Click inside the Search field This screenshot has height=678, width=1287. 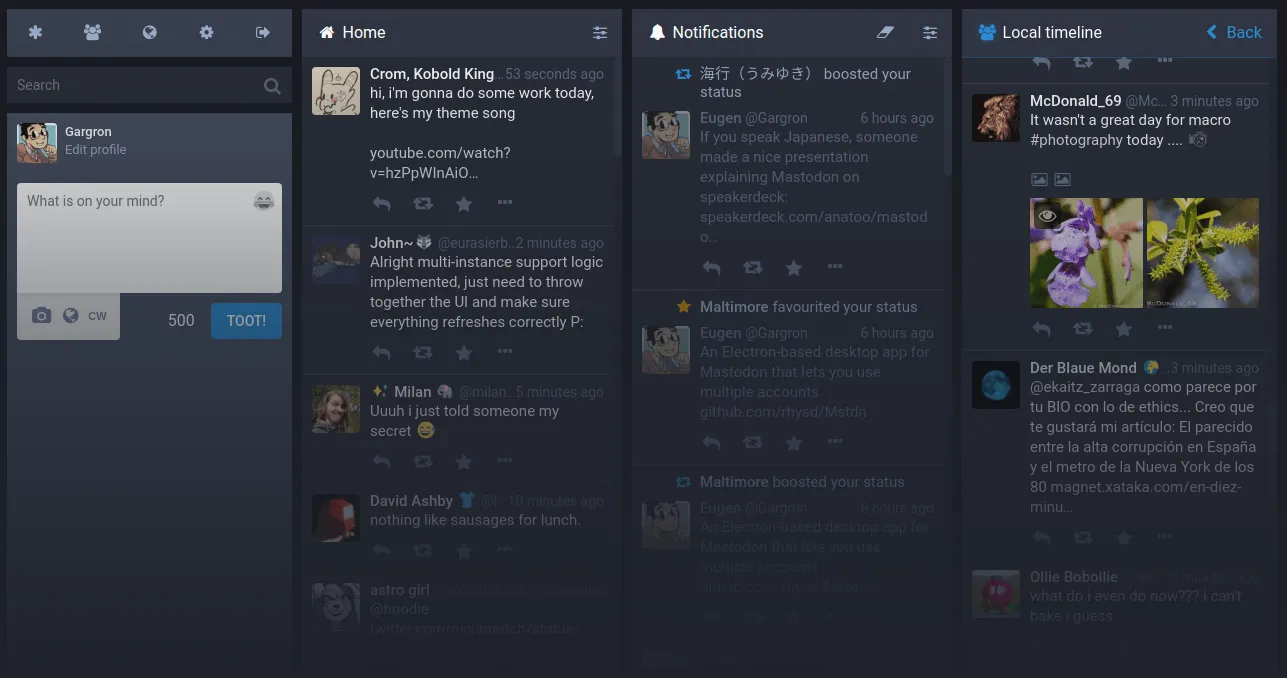[130, 85]
